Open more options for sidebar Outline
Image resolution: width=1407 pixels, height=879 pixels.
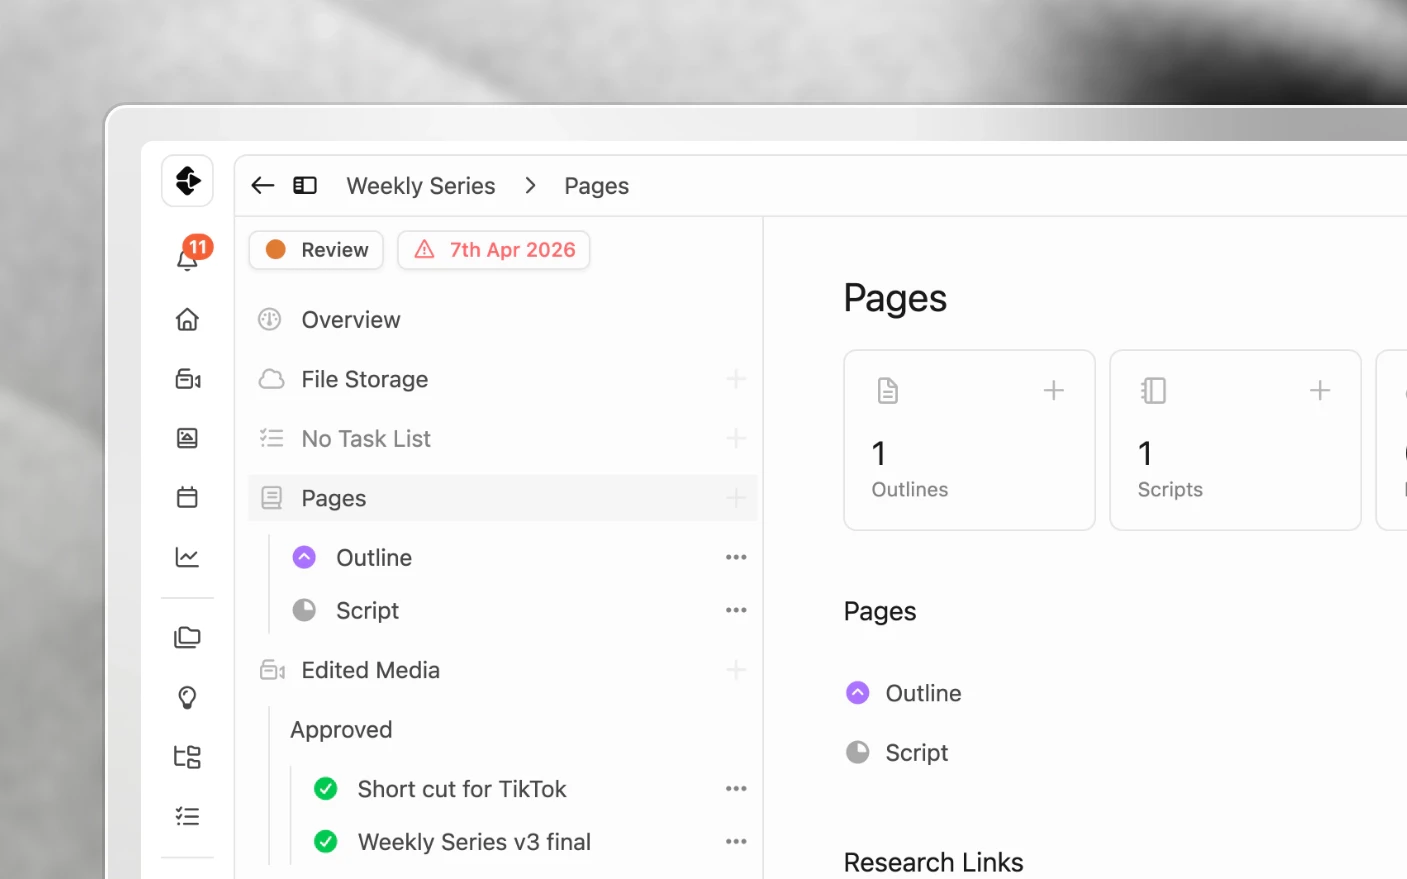coord(736,557)
